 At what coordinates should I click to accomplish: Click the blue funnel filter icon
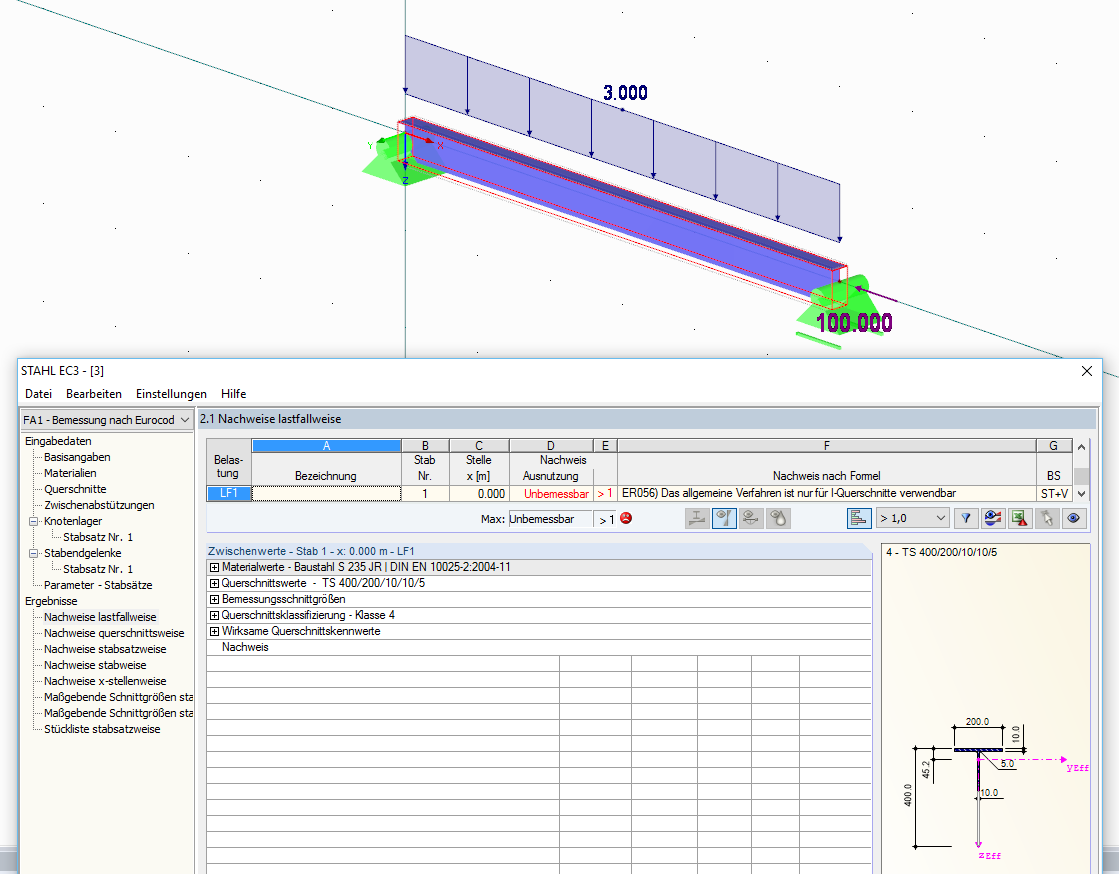966,519
